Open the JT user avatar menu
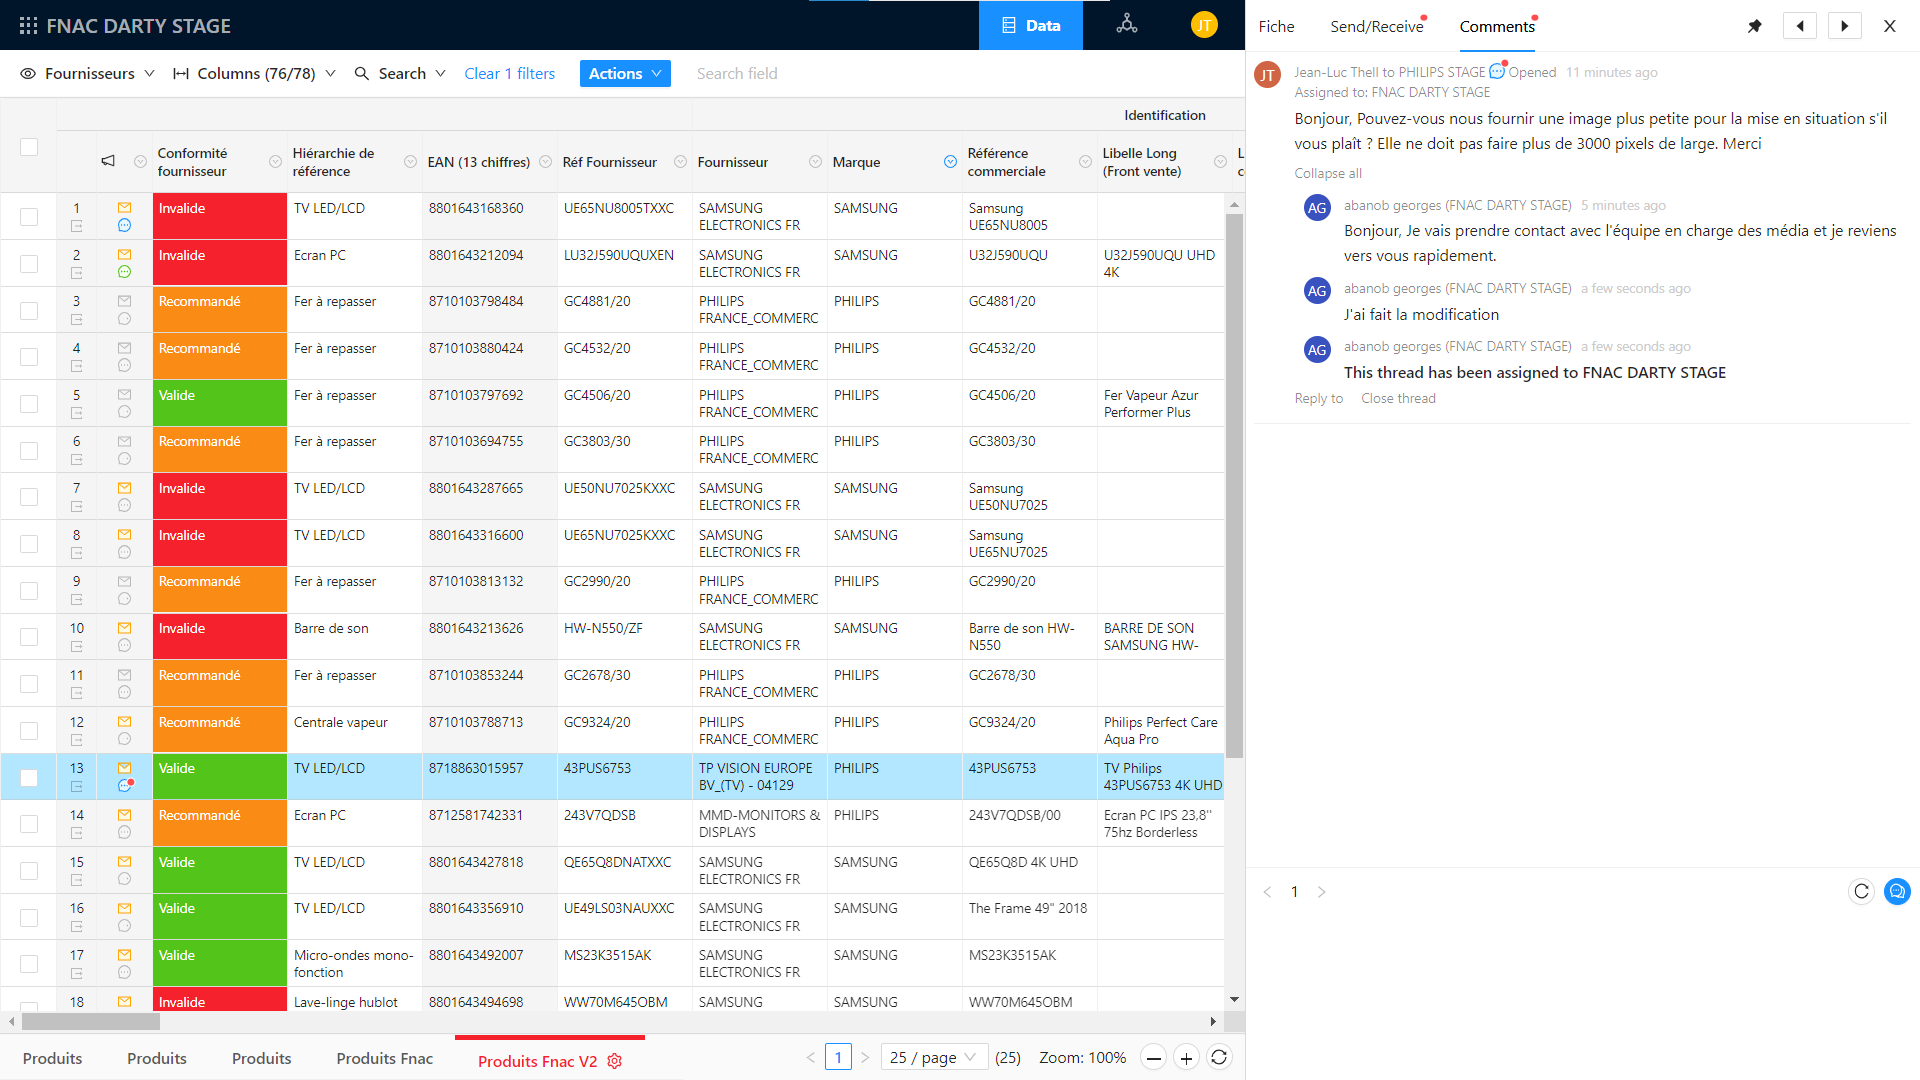The width and height of the screenshot is (1920, 1080). [x=1204, y=25]
